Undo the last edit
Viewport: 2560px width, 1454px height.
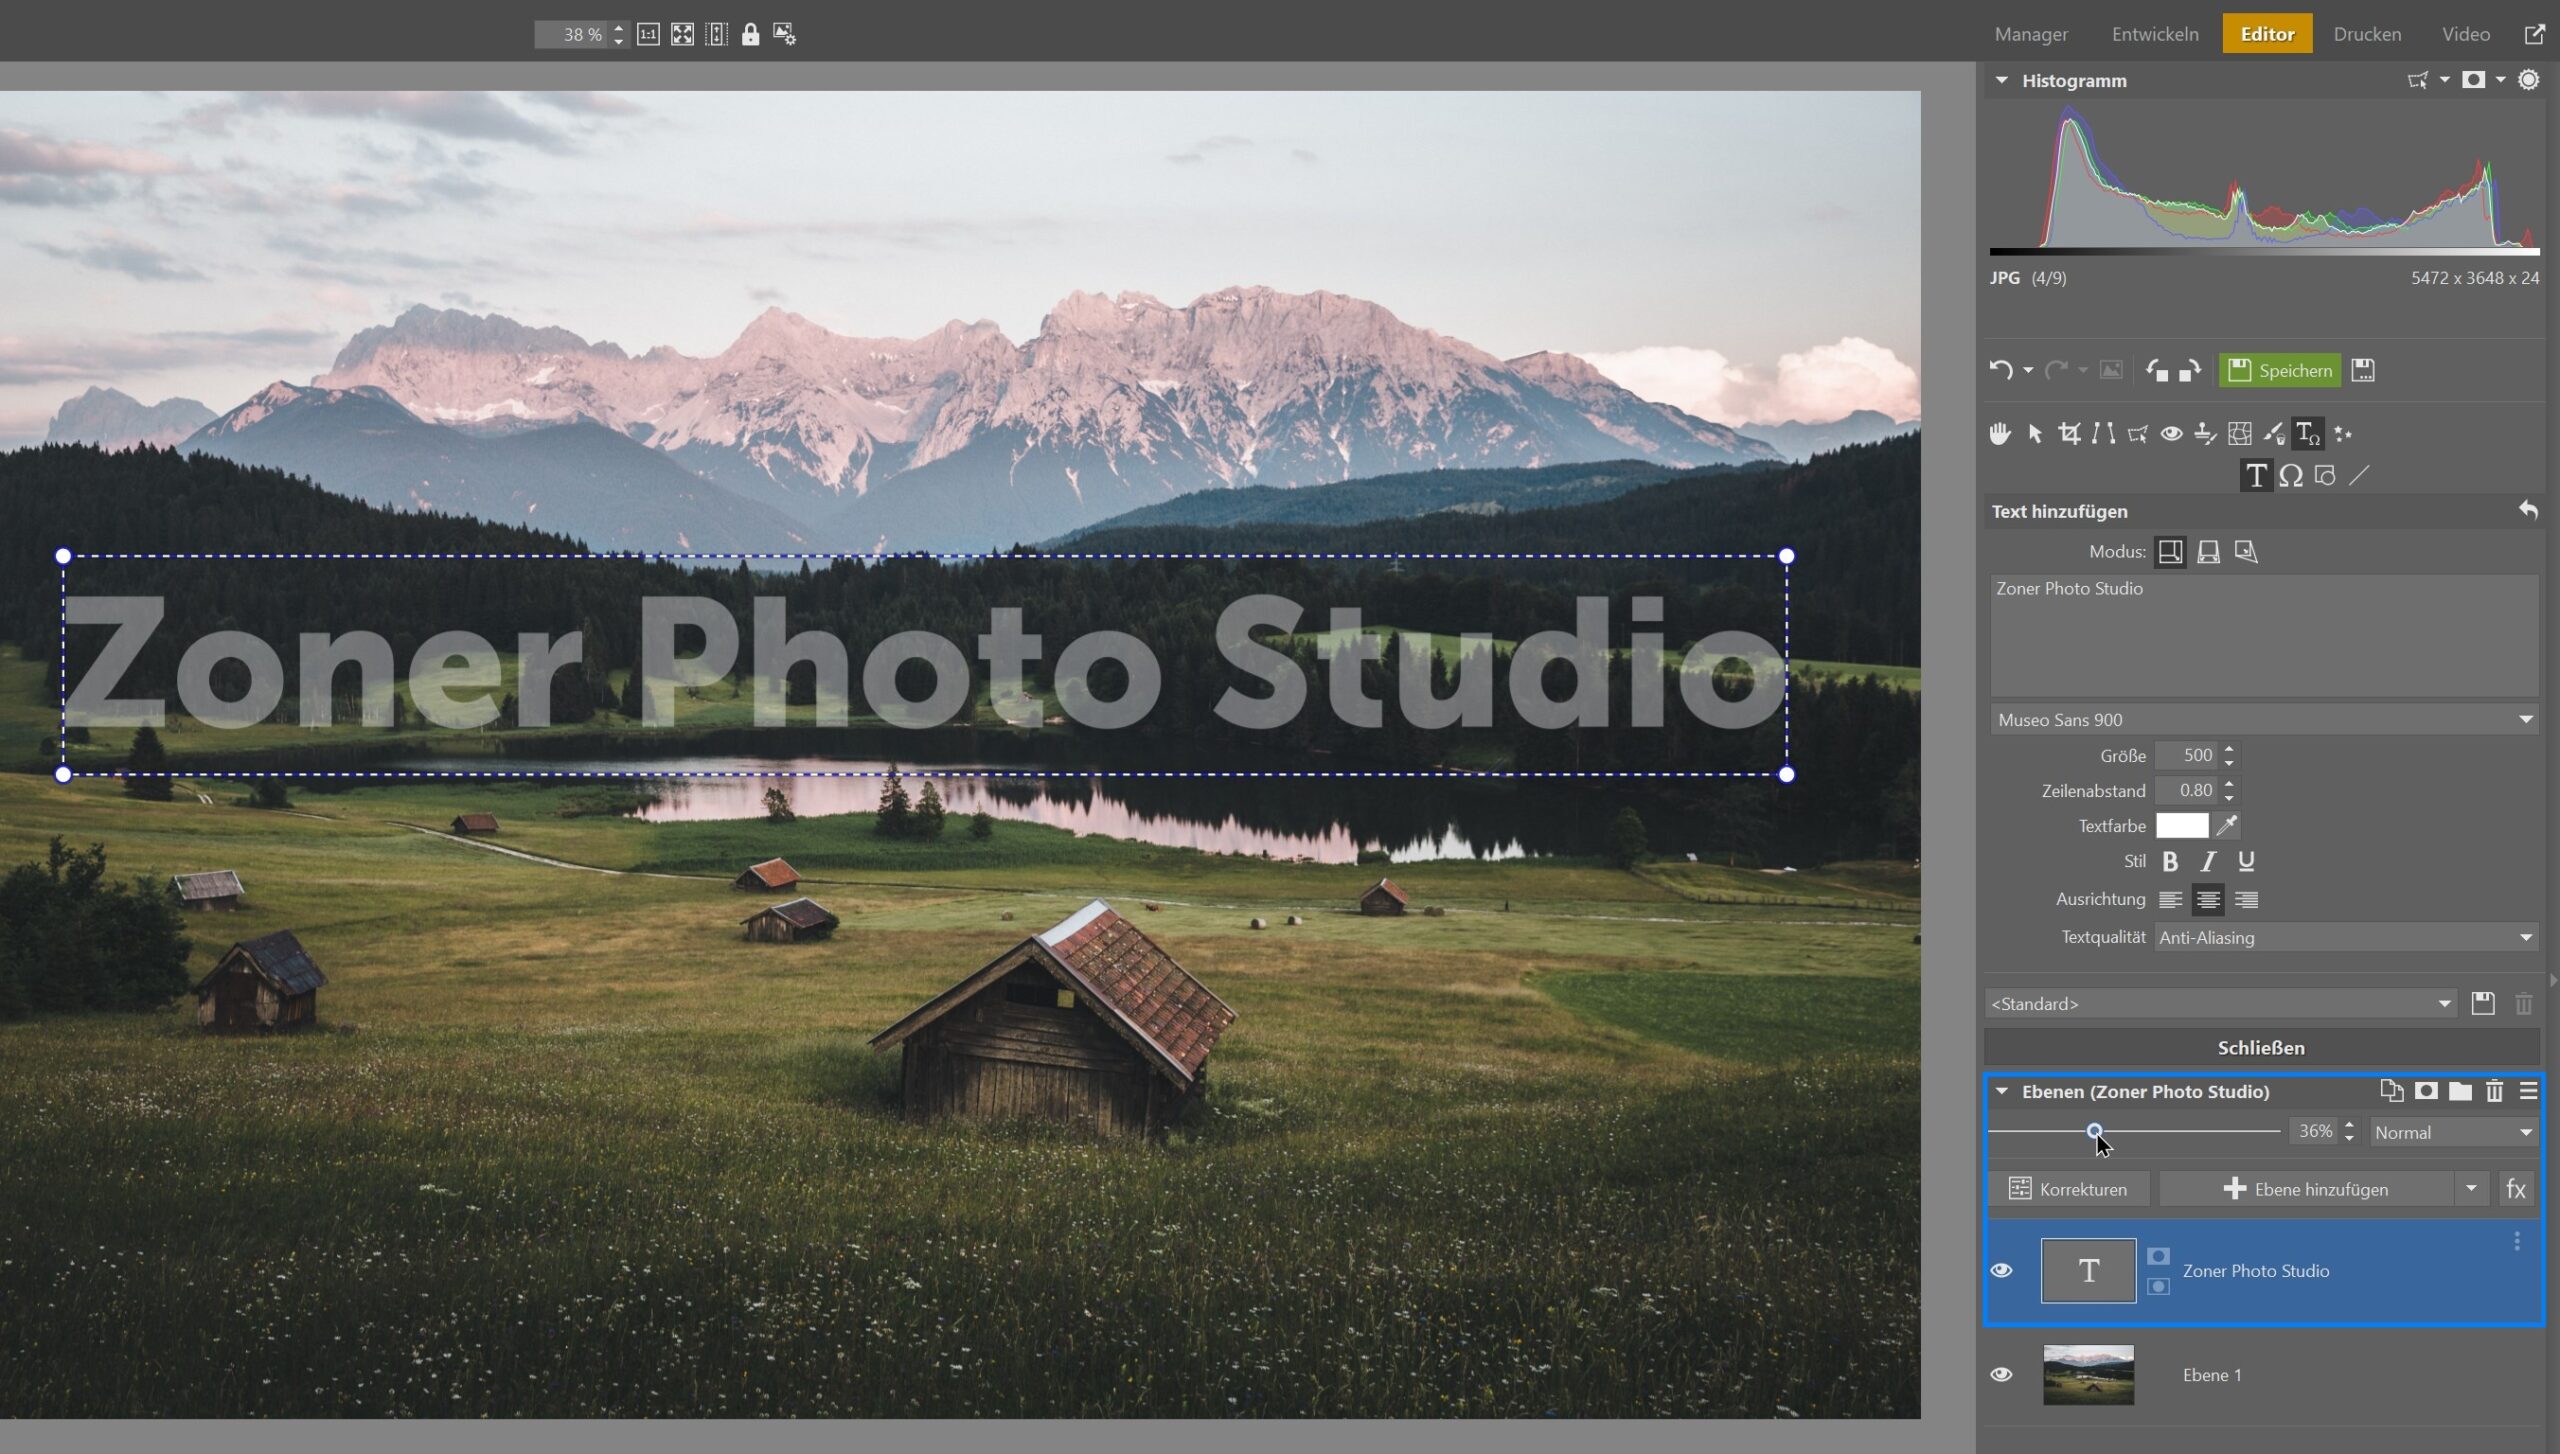point(2000,370)
